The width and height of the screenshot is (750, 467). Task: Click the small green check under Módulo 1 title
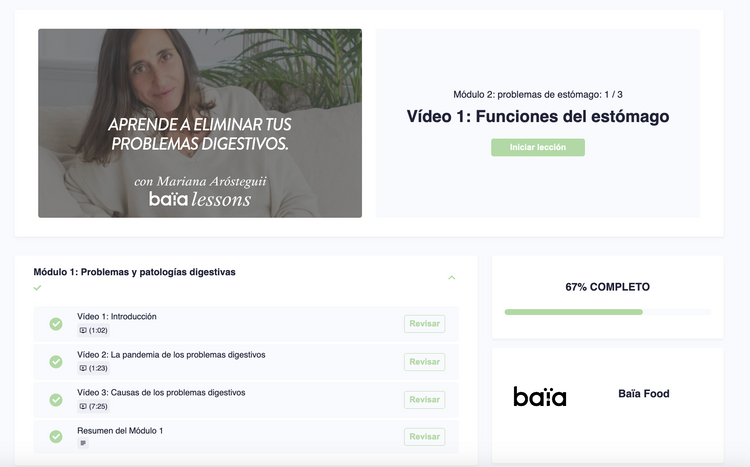click(37, 288)
